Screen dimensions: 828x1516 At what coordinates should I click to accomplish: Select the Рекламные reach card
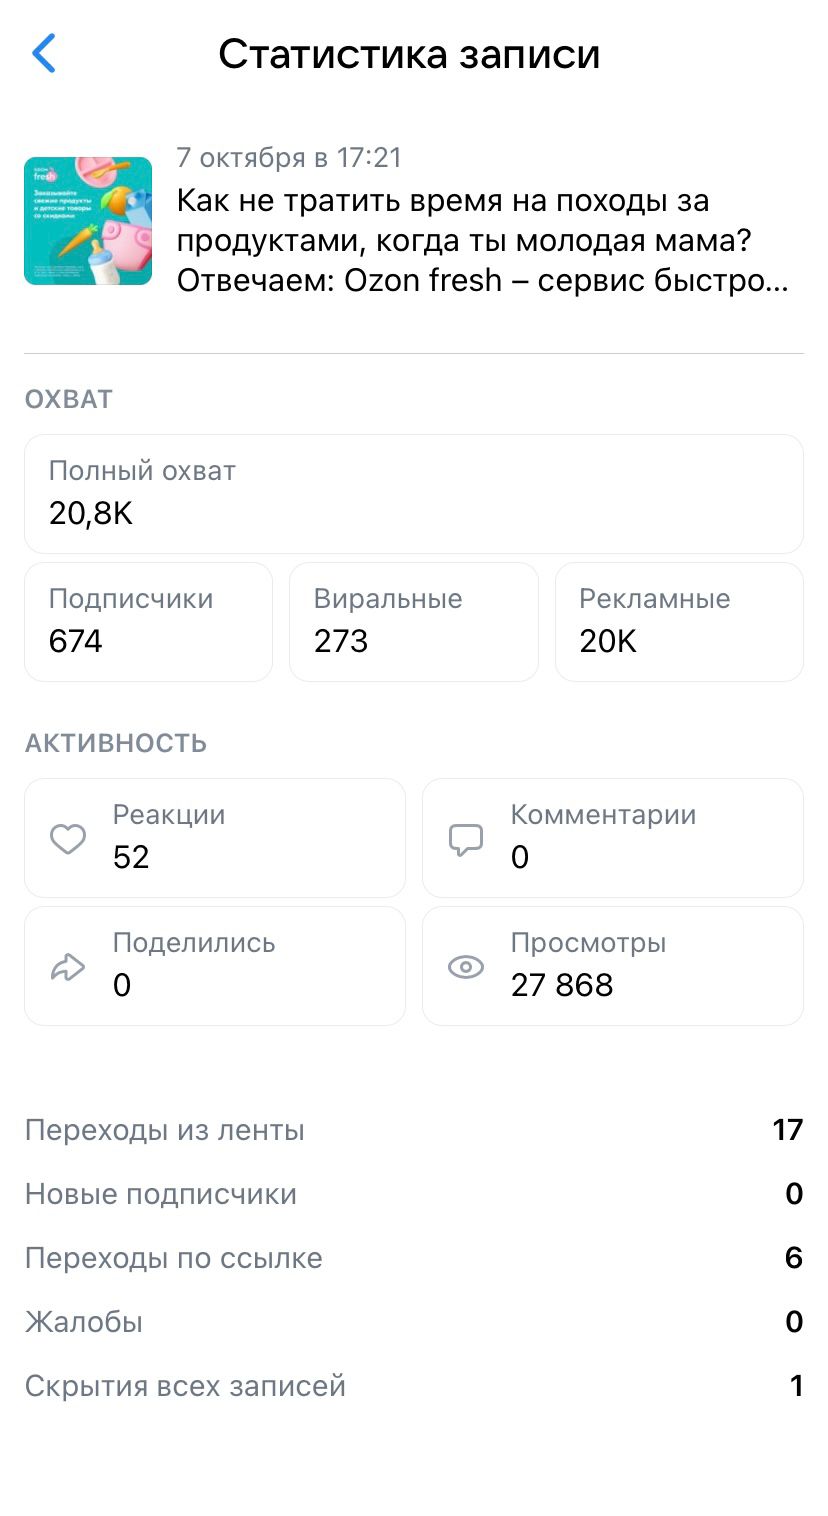point(679,621)
